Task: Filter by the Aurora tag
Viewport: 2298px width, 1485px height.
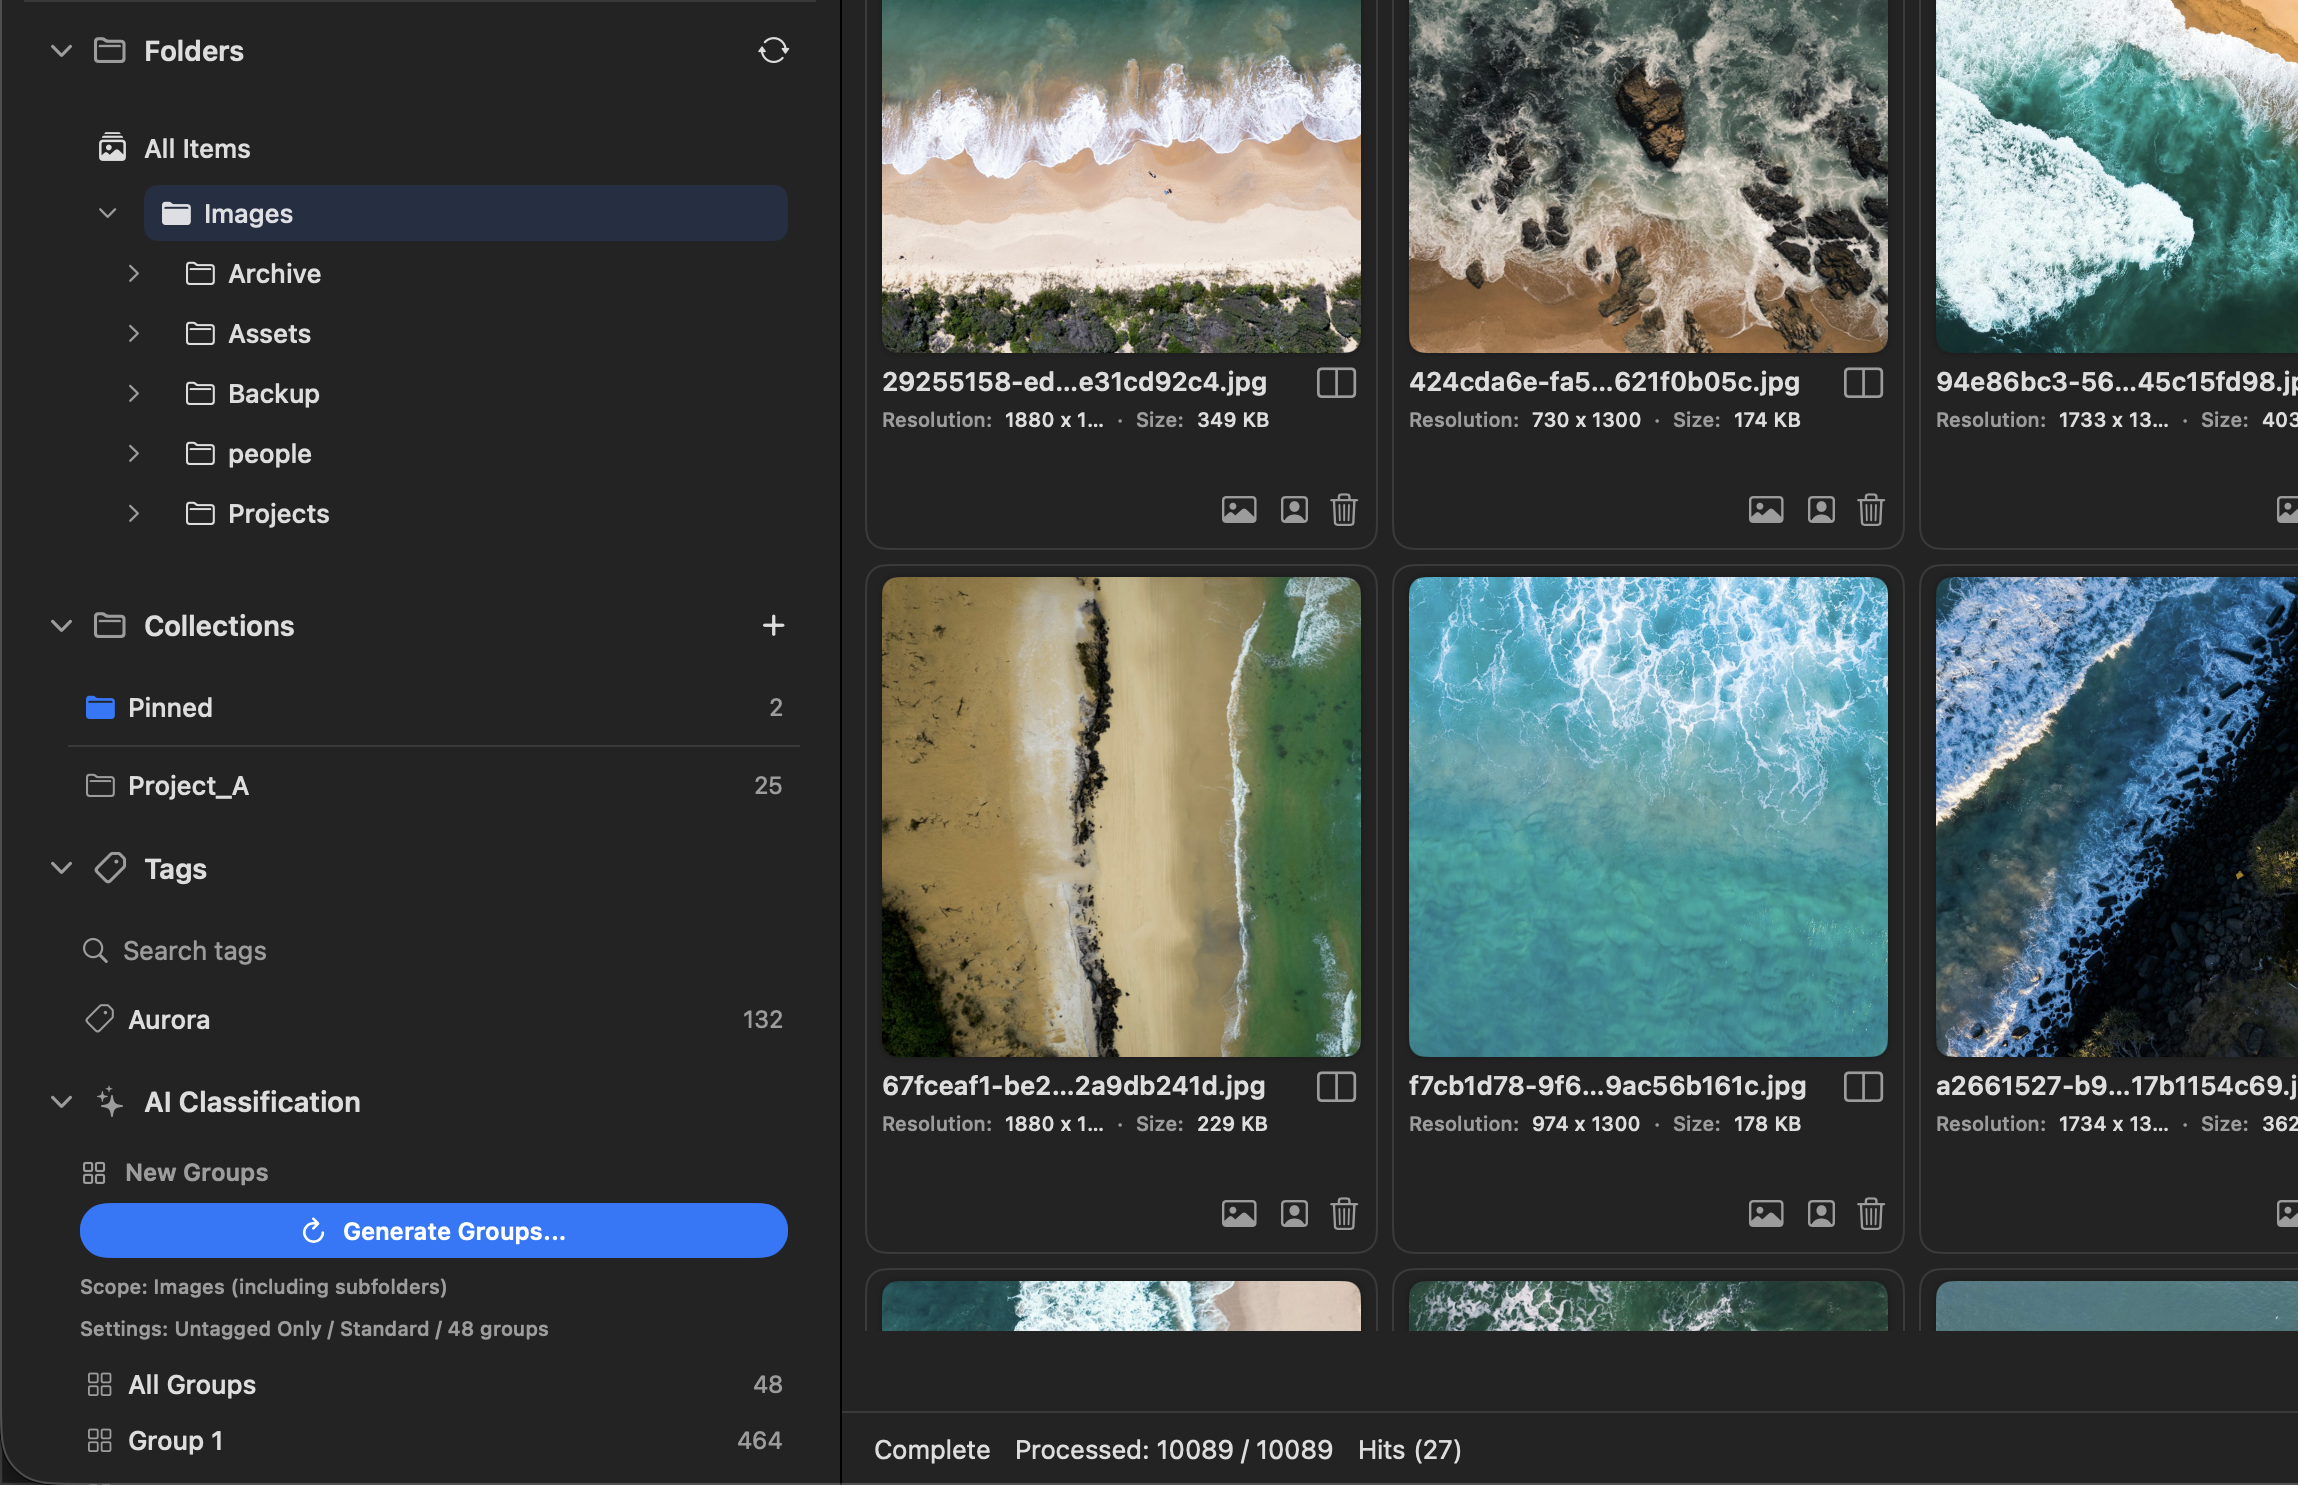Action: pyautogui.click(x=433, y=1019)
